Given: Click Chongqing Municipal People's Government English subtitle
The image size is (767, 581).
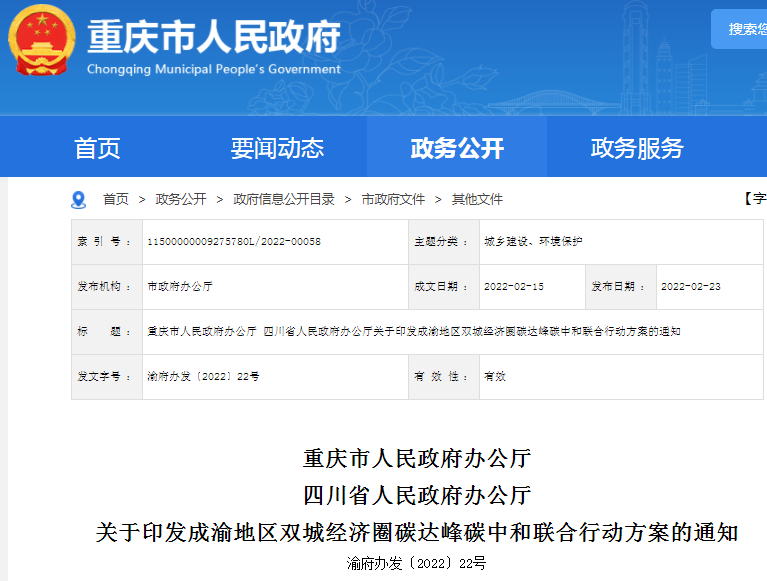Looking at the screenshot, I should pyautogui.click(x=214, y=69).
